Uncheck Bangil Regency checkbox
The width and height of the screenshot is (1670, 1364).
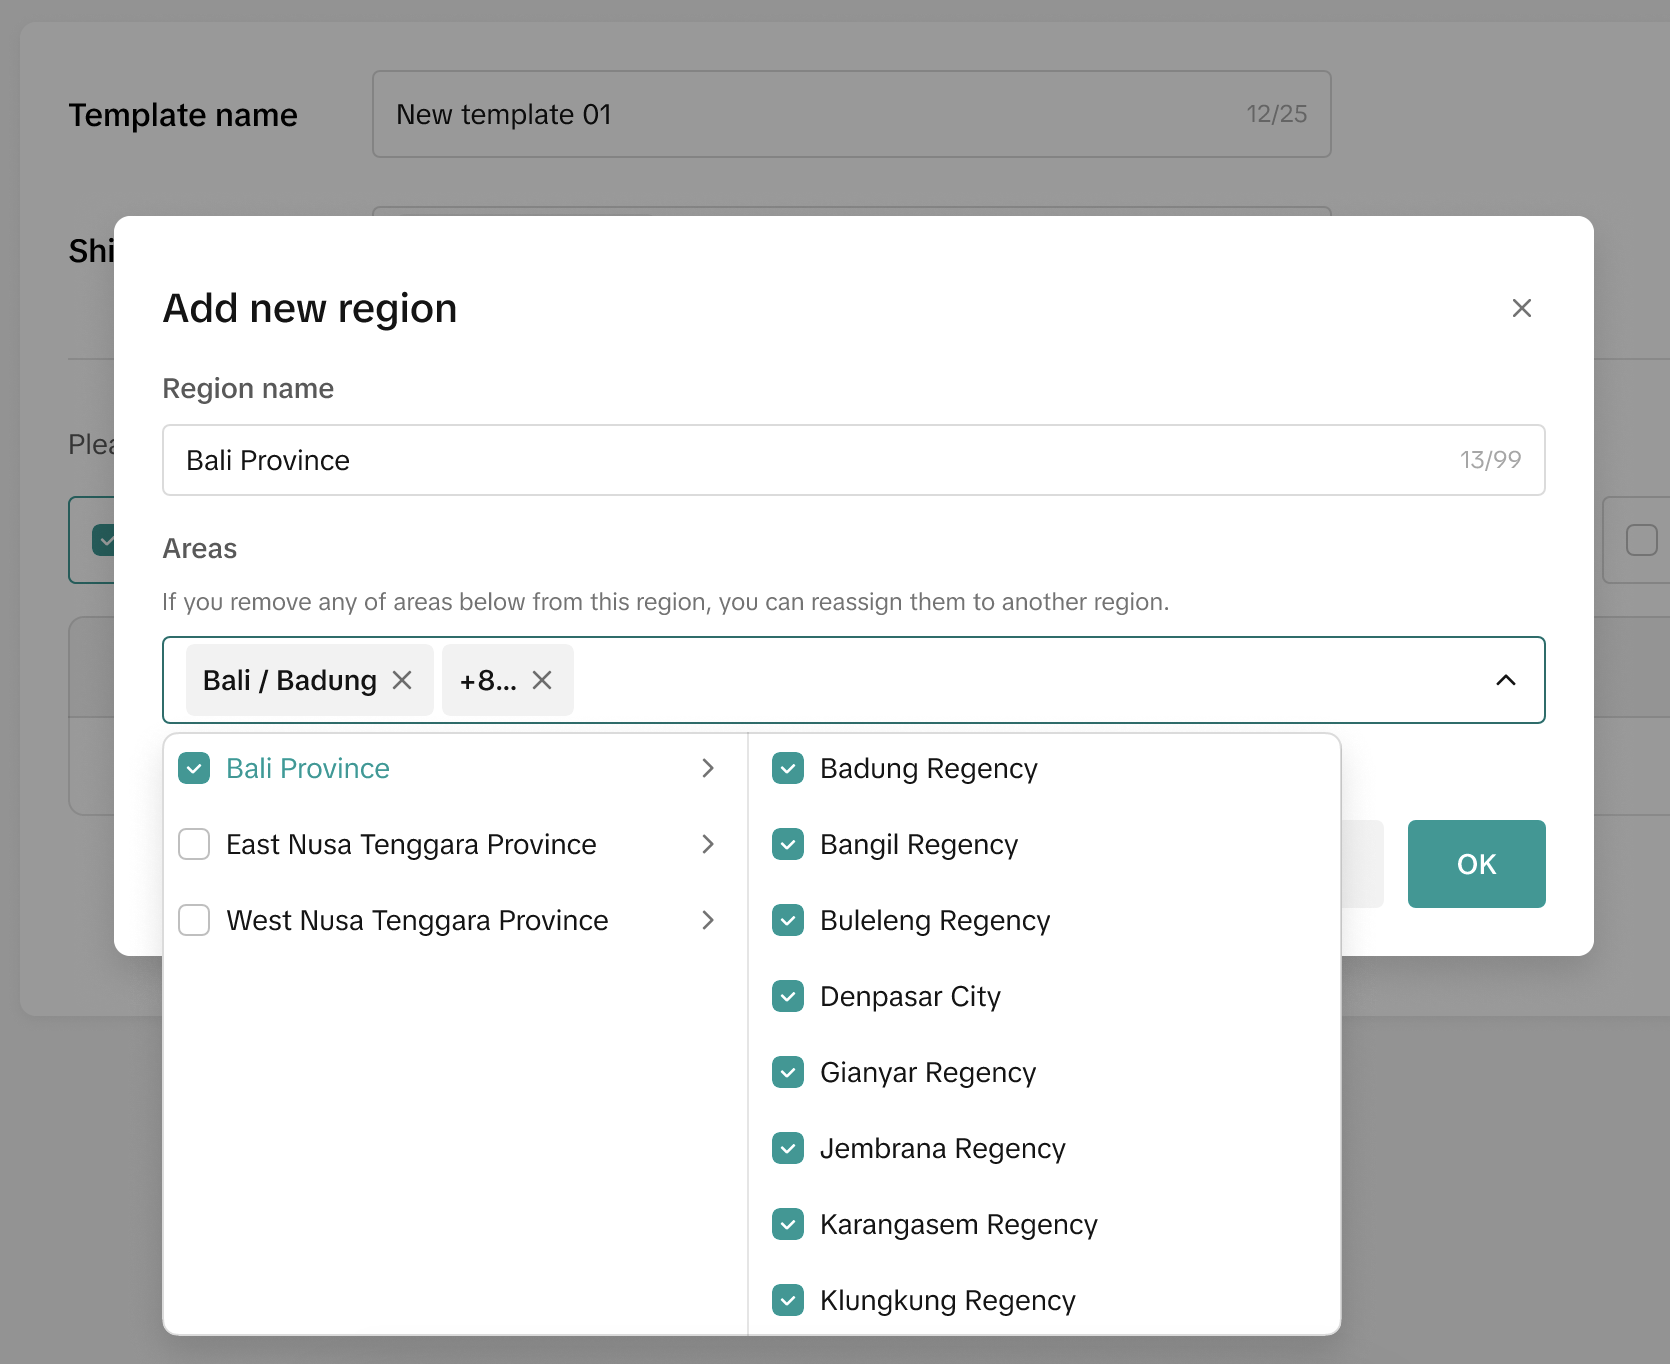[788, 844]
